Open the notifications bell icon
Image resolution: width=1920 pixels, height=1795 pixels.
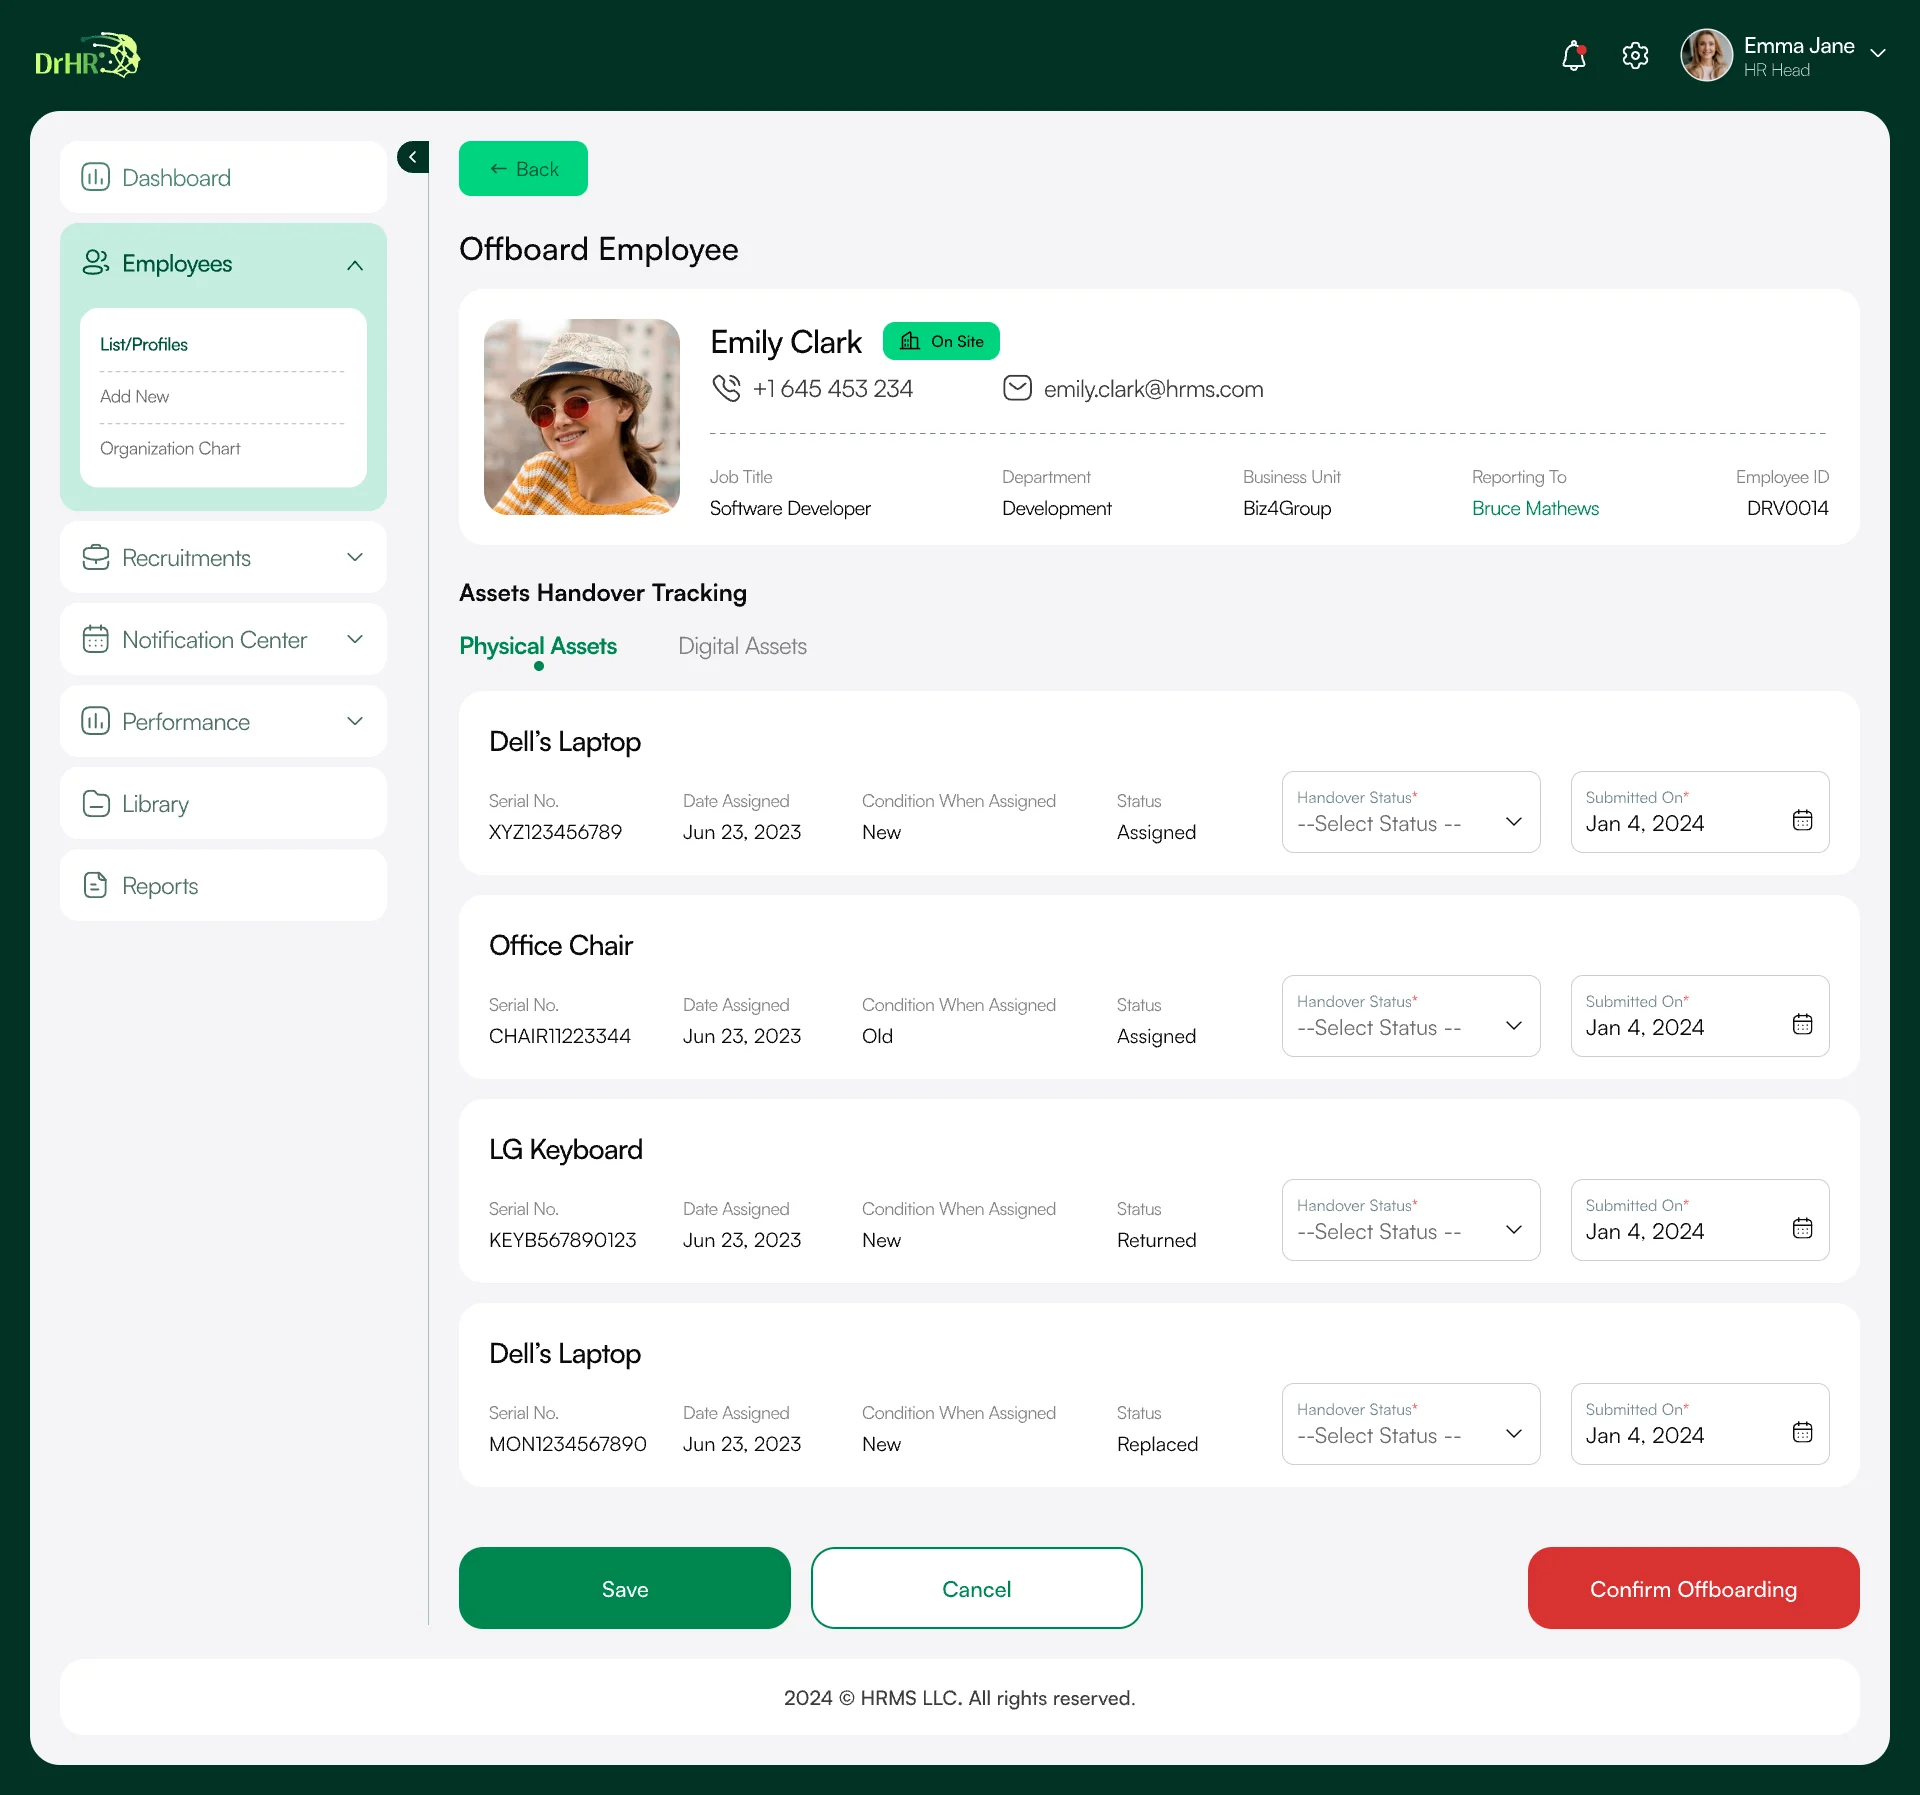click(1574, 56)
